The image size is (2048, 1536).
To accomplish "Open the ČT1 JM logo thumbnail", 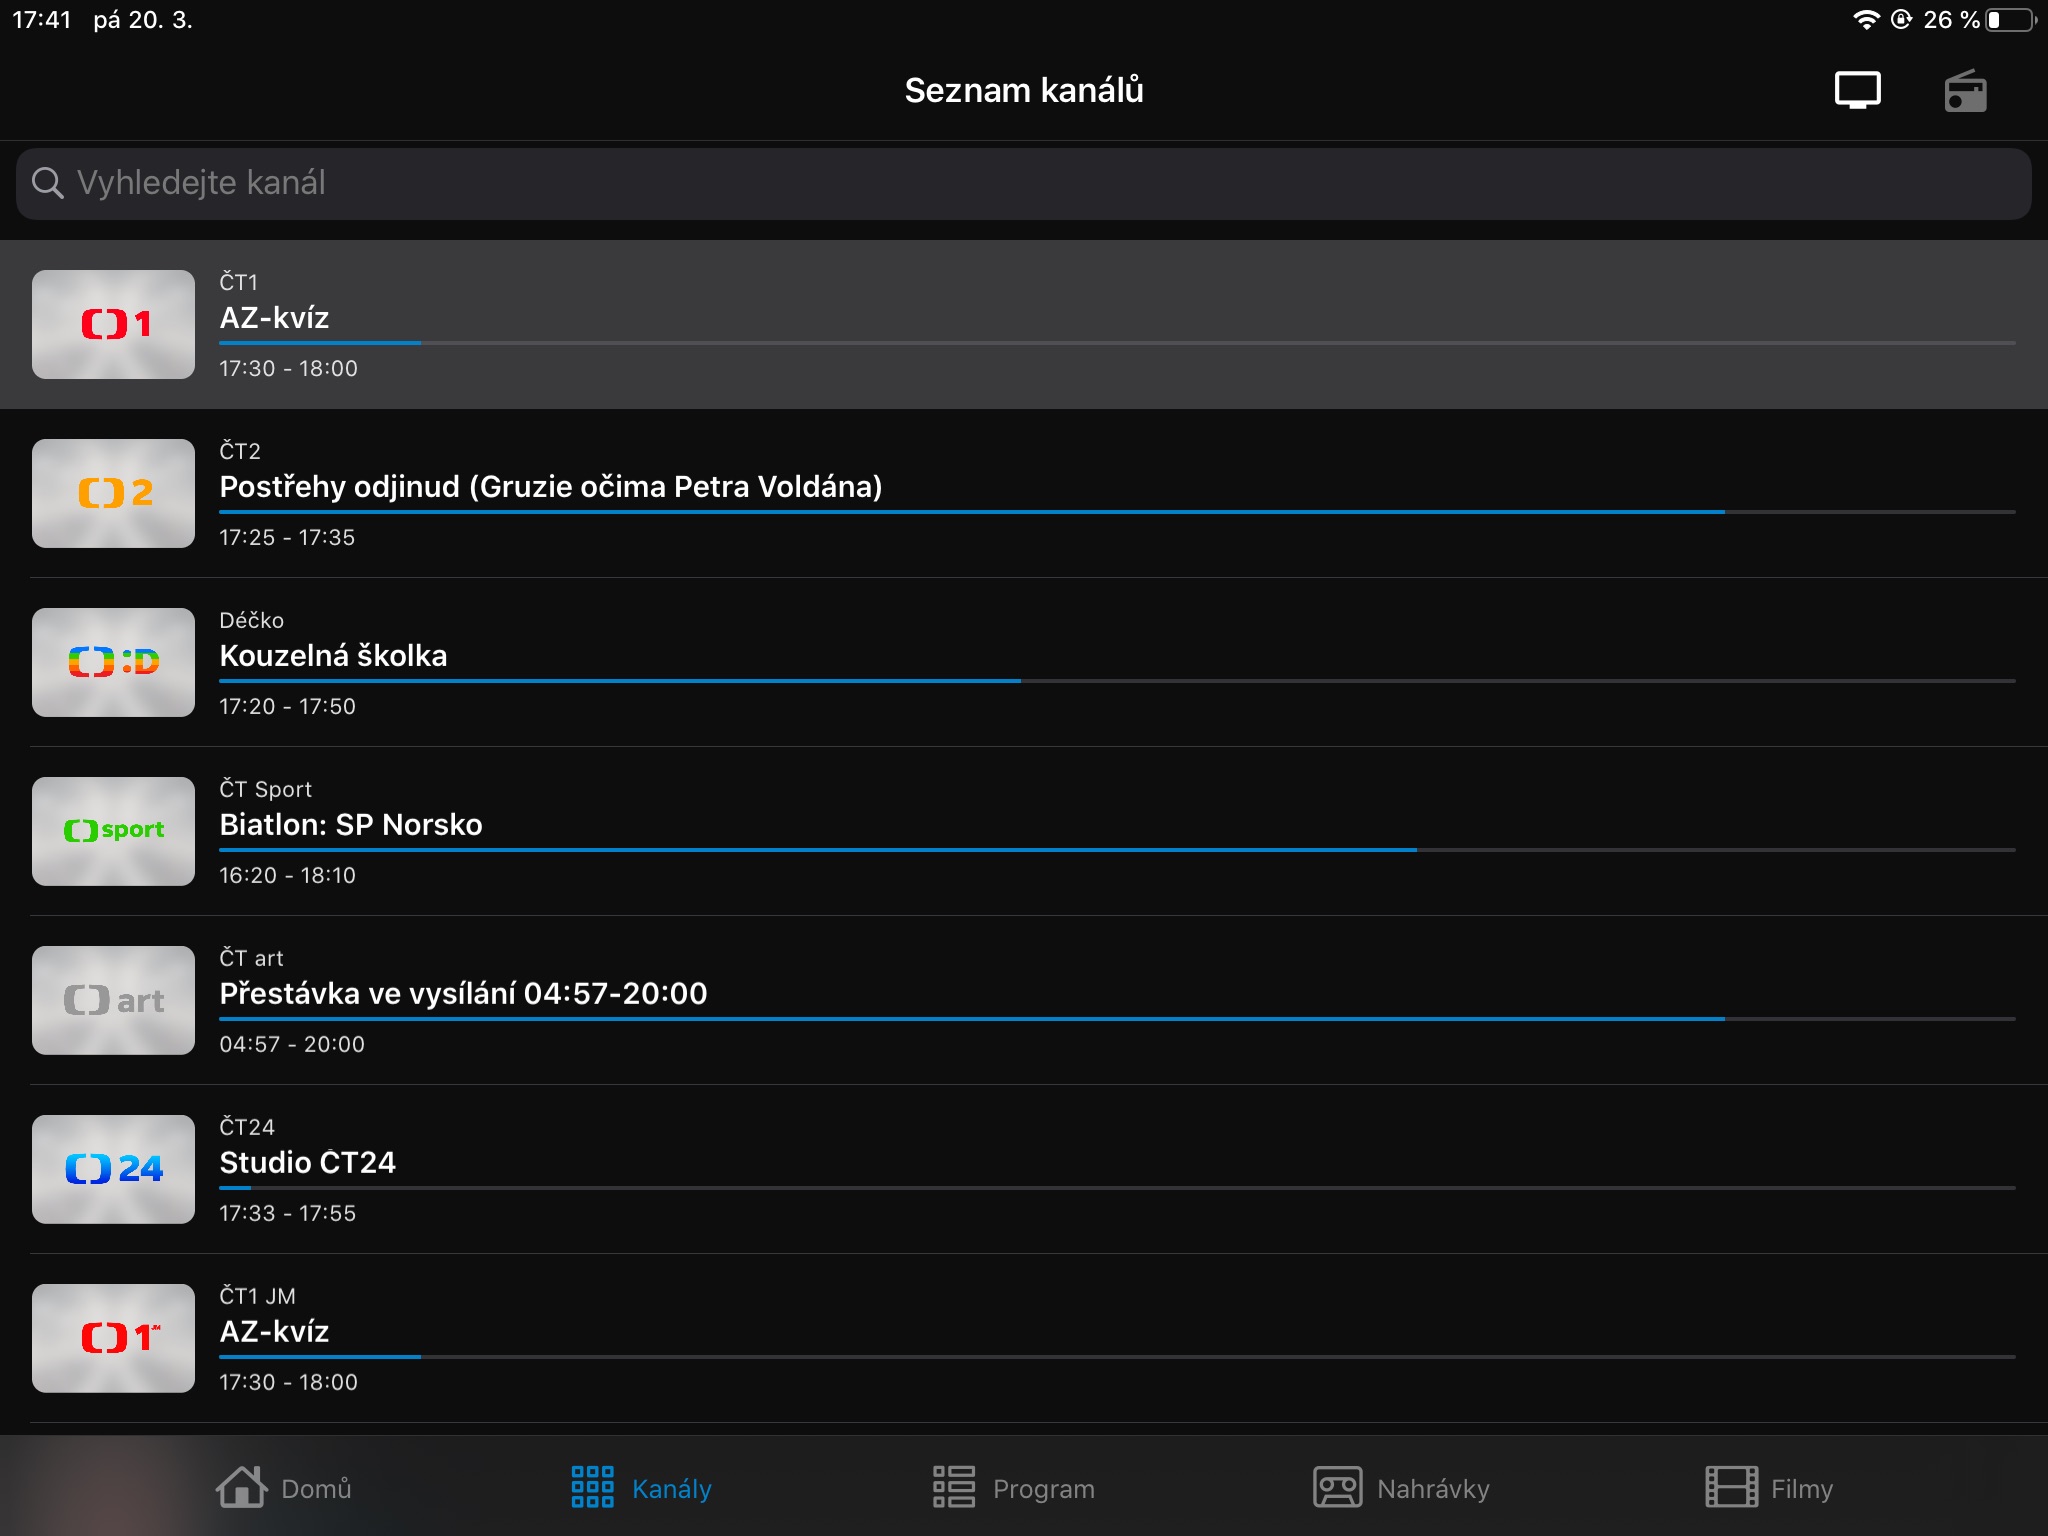I will coord(113,1338).
